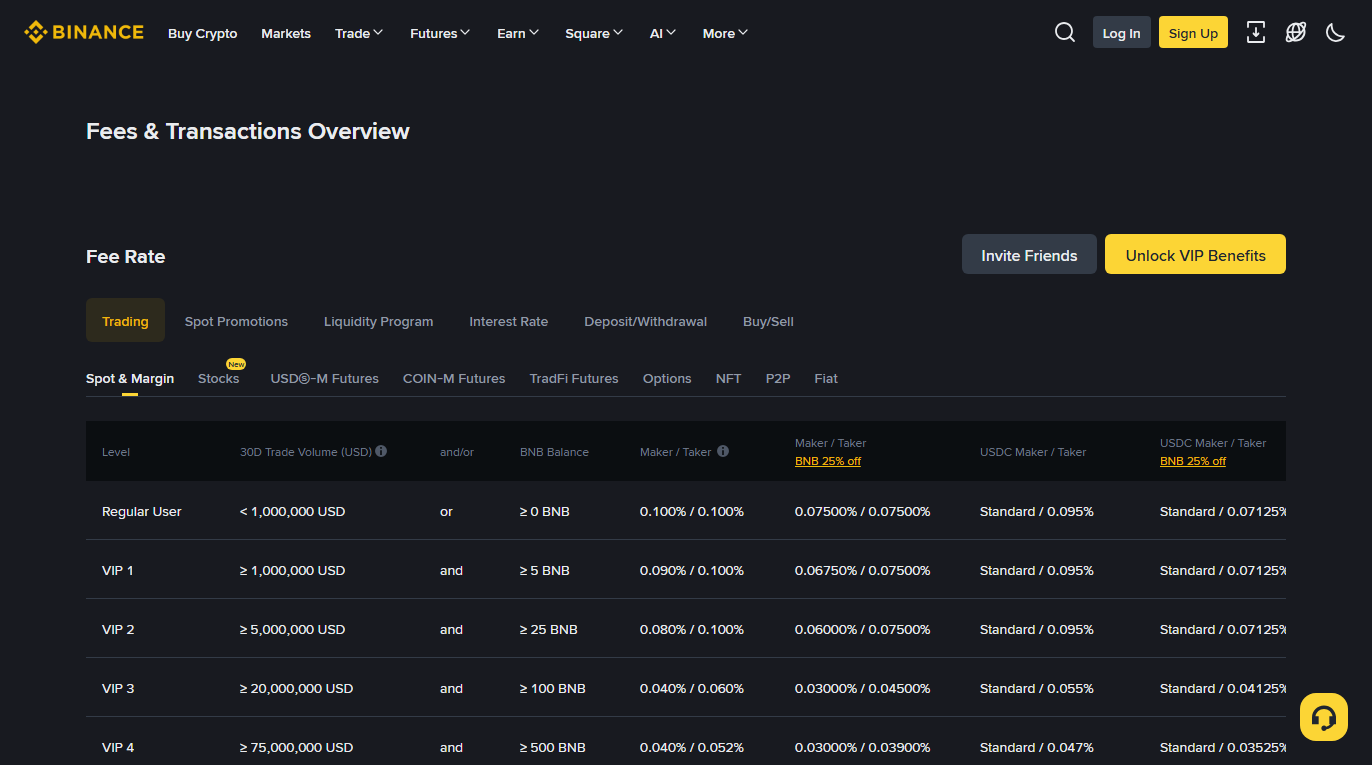Viewport: 1372px width, 765px height.
Task: Click Unlock VIP Benefits button
Action: [x=1195, y=255]
